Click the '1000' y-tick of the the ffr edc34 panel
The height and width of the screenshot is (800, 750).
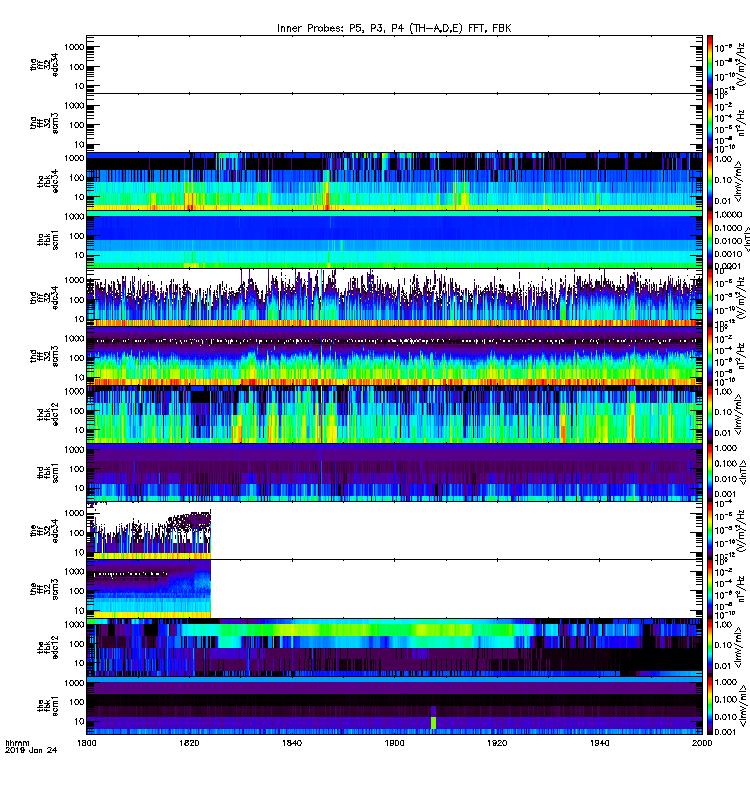click(x=74, y=513)
